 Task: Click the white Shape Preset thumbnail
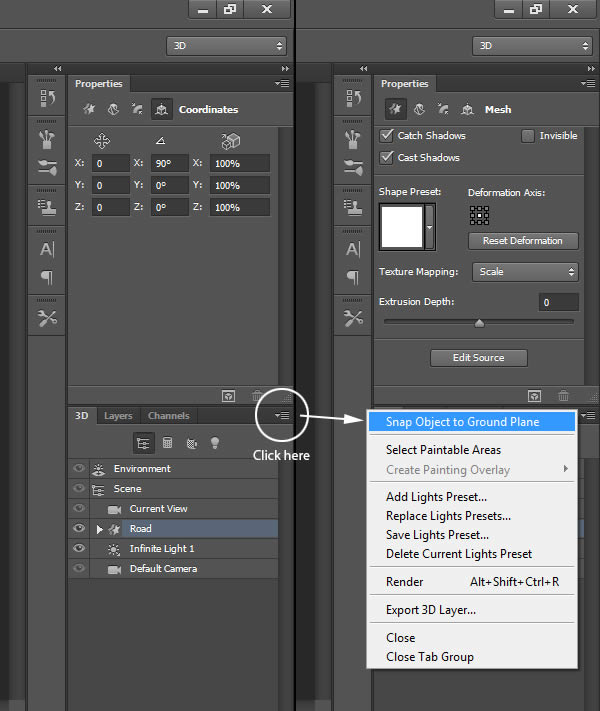click(402, 227)
